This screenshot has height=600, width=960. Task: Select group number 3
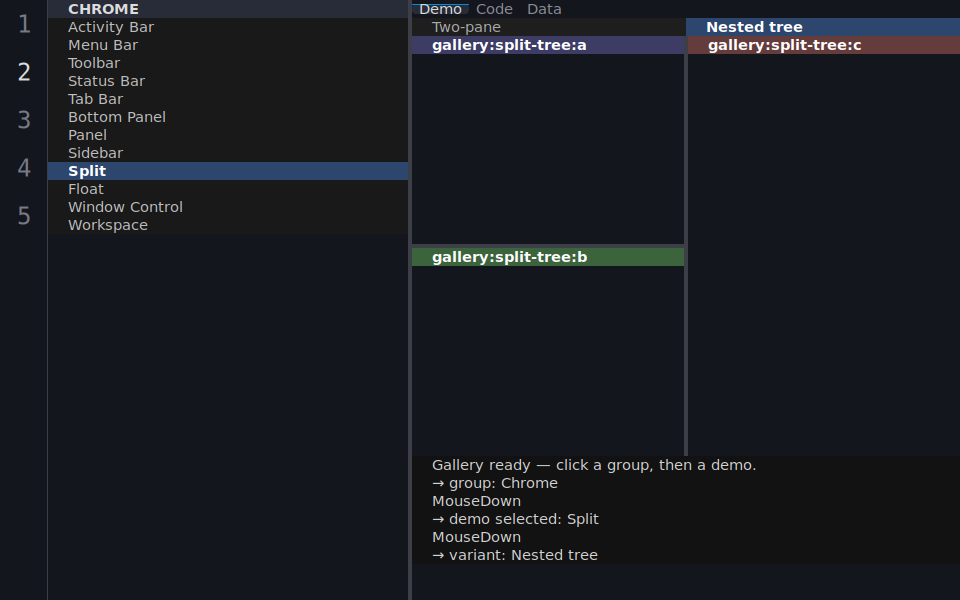(24, 120)
